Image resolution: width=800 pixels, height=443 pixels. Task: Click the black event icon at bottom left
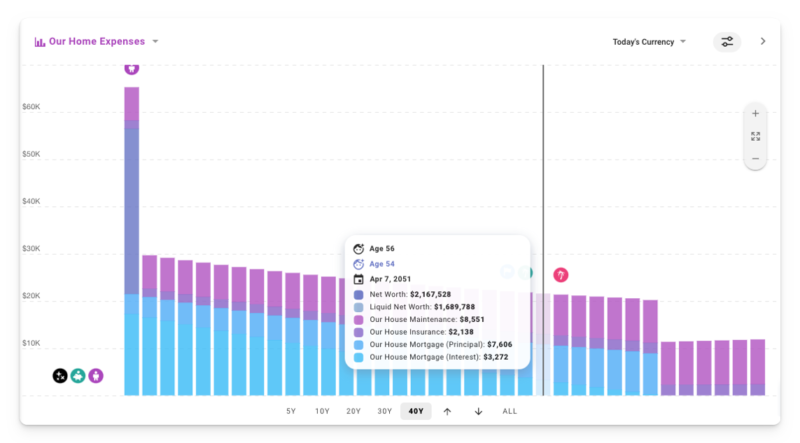[x=61, y=377]
